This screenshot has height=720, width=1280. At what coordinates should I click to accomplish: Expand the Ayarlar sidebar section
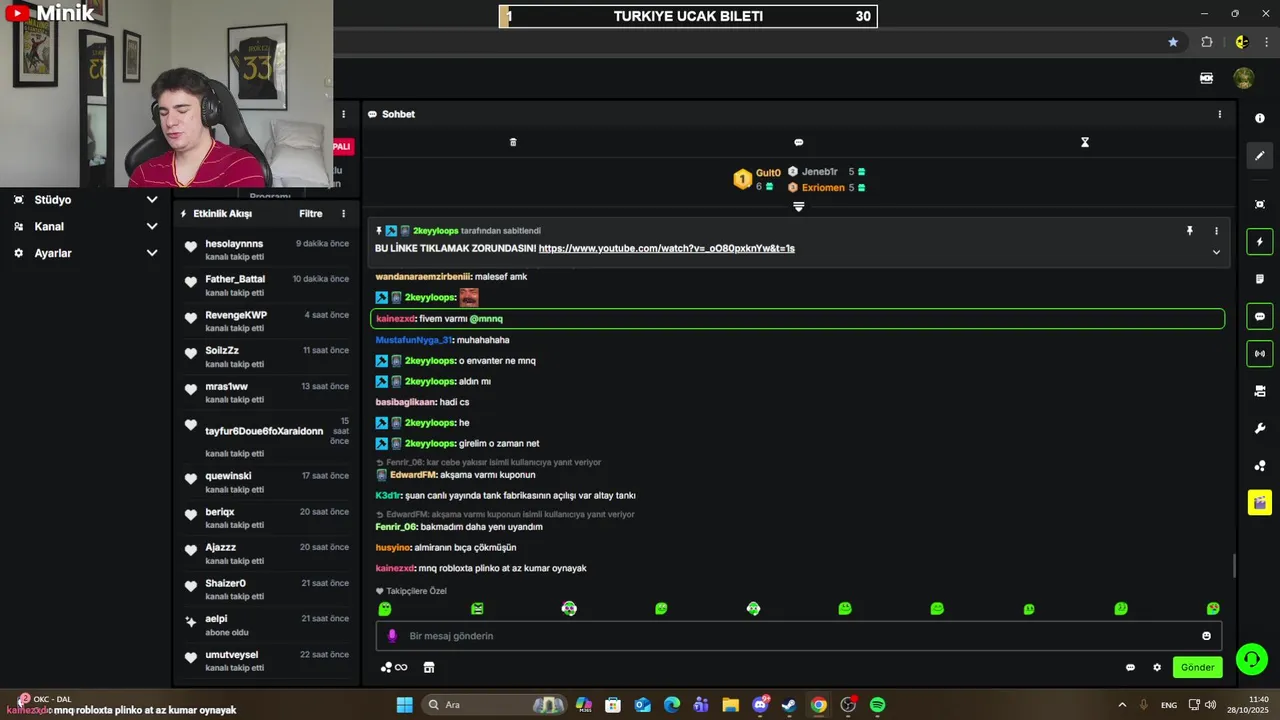86,253
